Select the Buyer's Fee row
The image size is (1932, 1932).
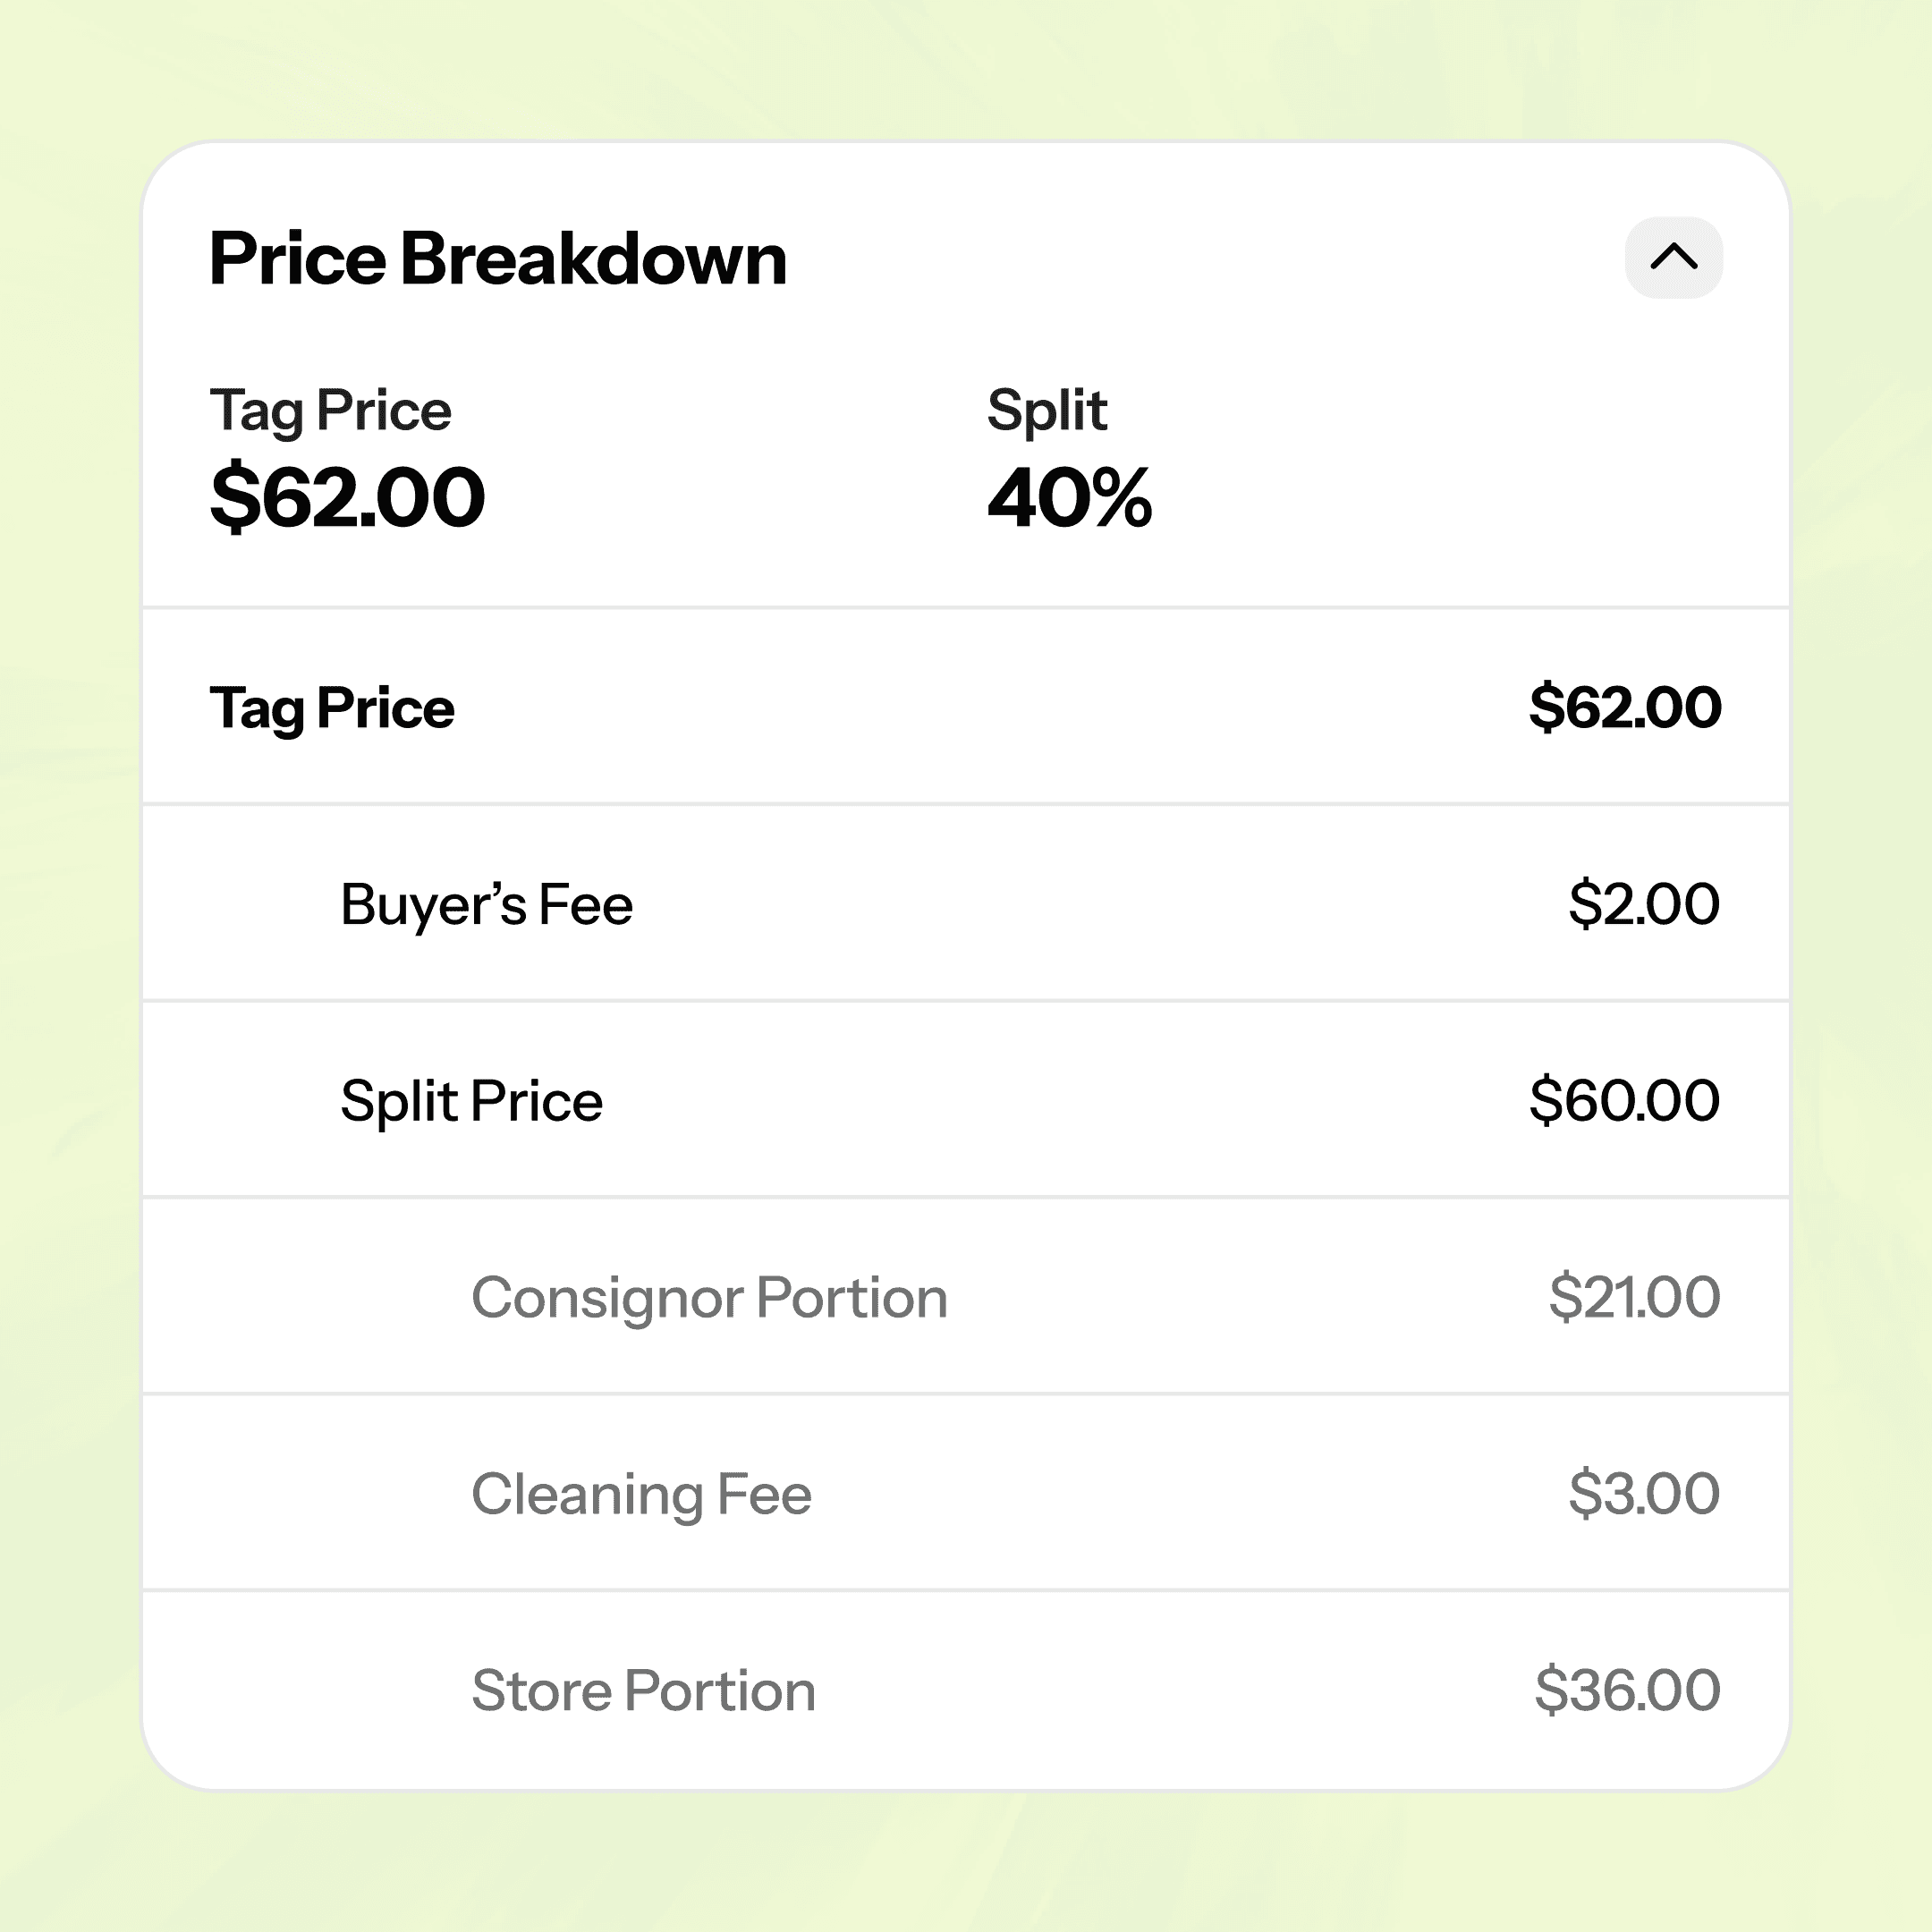965,903
